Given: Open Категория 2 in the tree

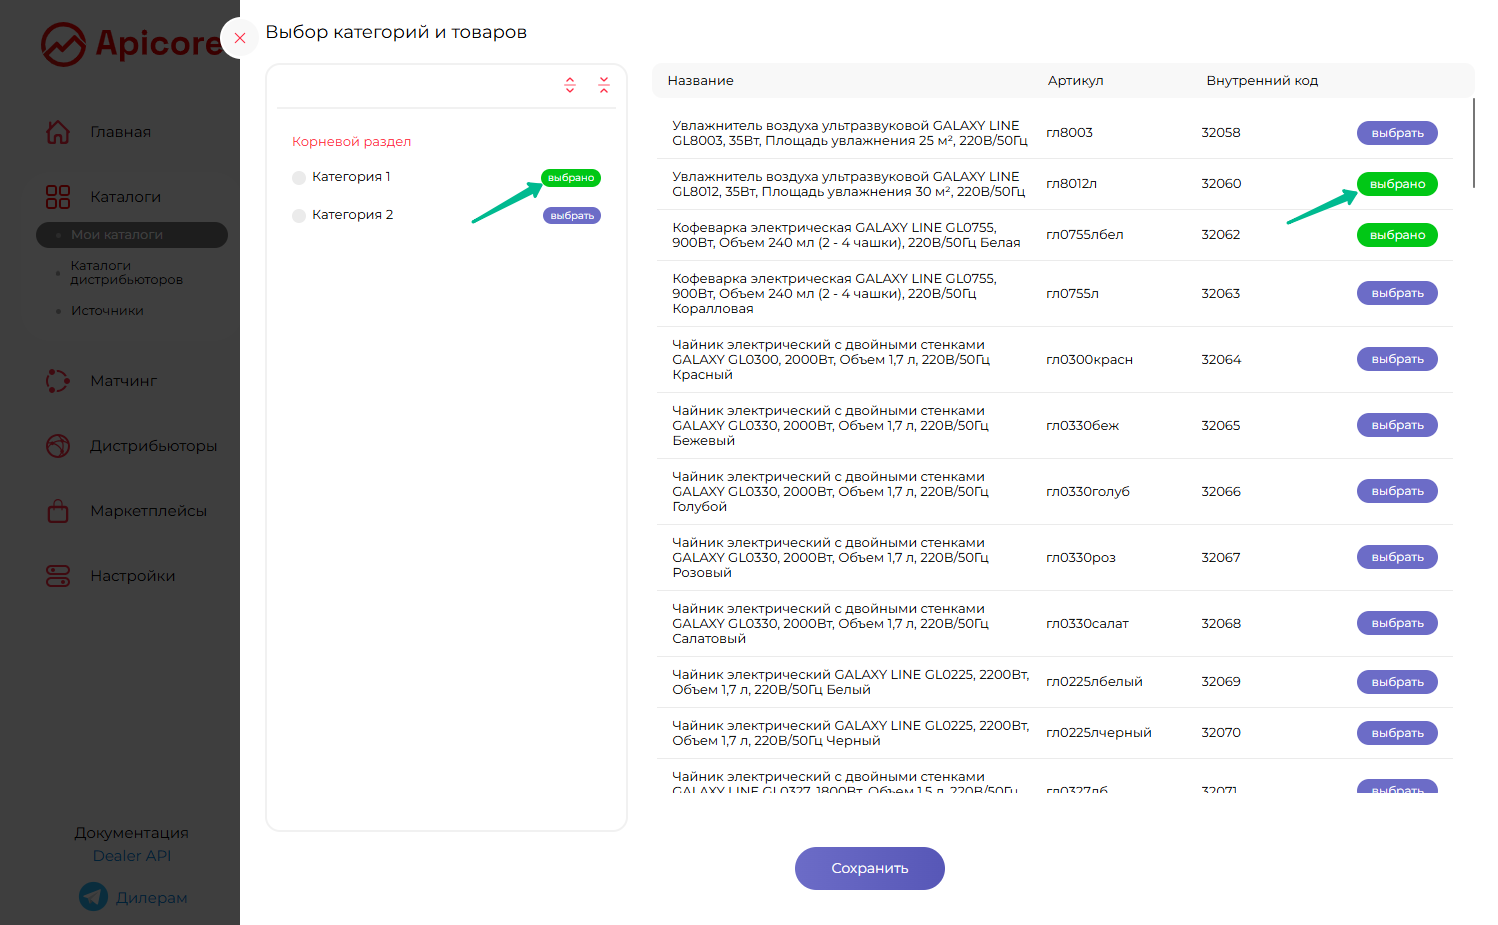Looking at the screenshot, I should (x=352, y=215).
